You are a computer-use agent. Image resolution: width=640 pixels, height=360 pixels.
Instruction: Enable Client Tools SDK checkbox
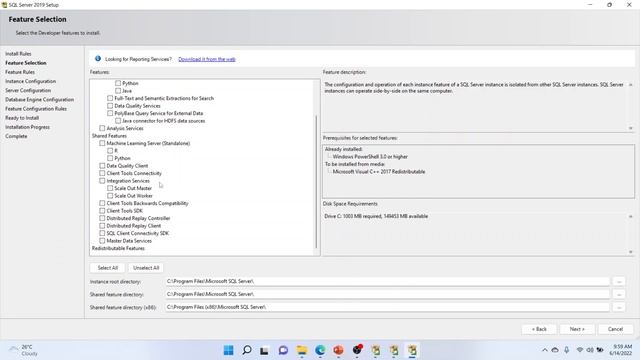coord(102,211)
